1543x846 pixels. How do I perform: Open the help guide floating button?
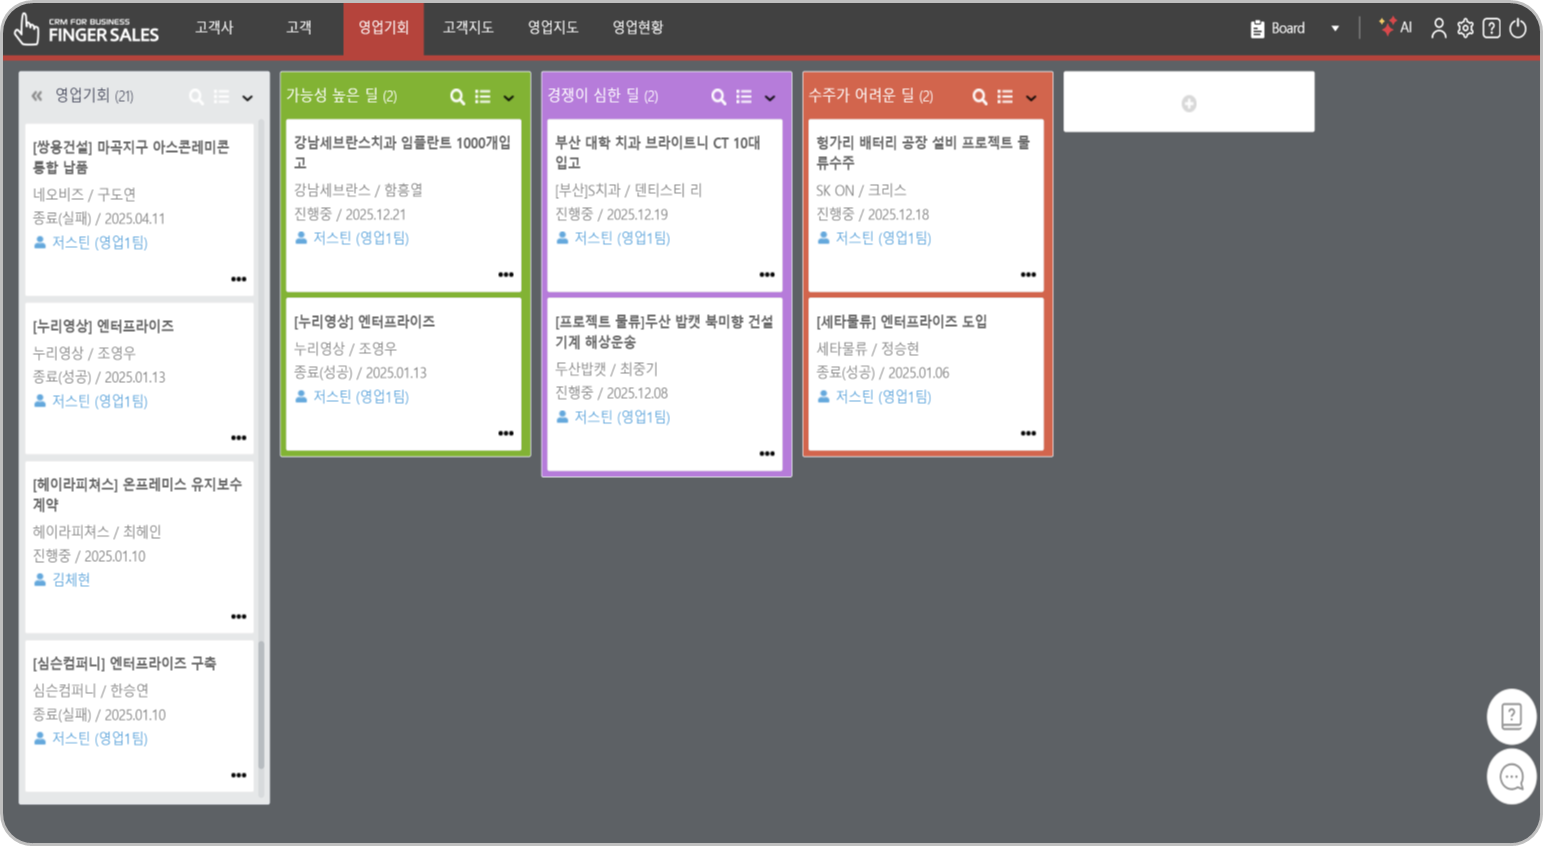click(x=1511, y=716)
